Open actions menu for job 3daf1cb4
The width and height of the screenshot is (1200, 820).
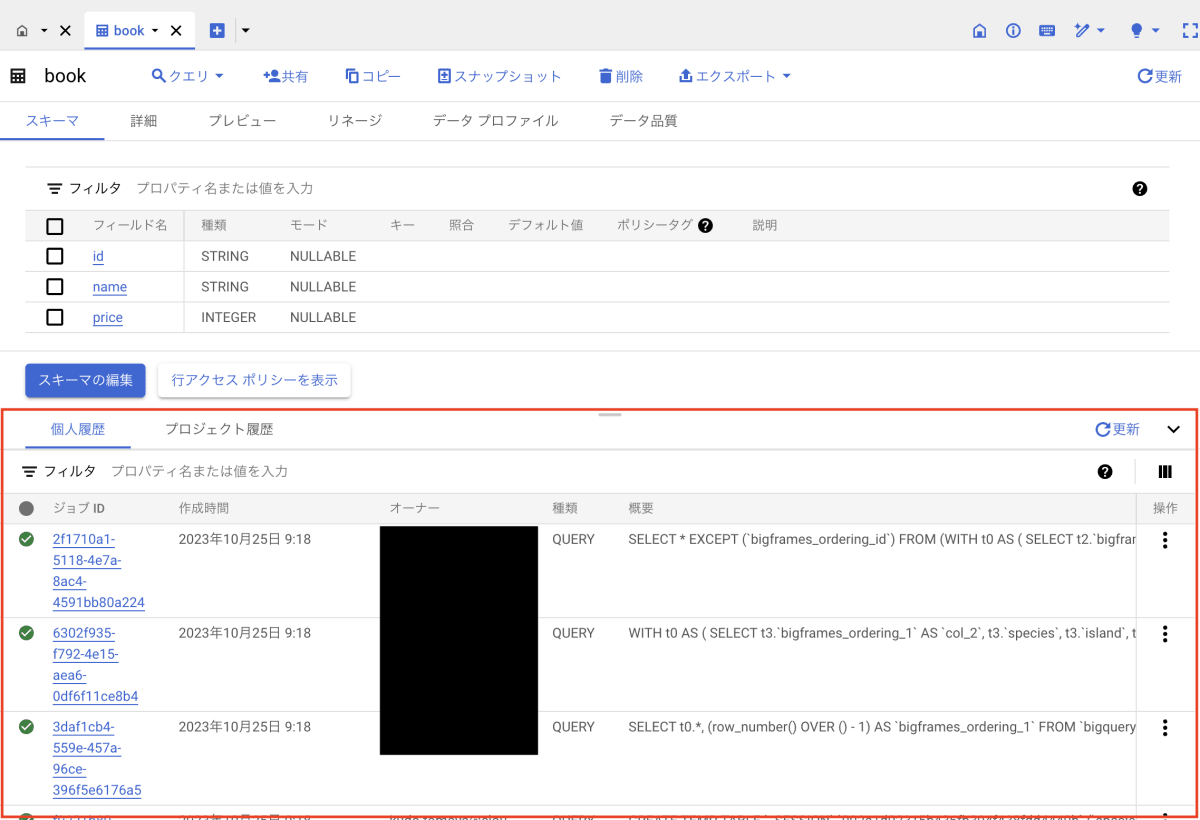tap(1165, 728)
